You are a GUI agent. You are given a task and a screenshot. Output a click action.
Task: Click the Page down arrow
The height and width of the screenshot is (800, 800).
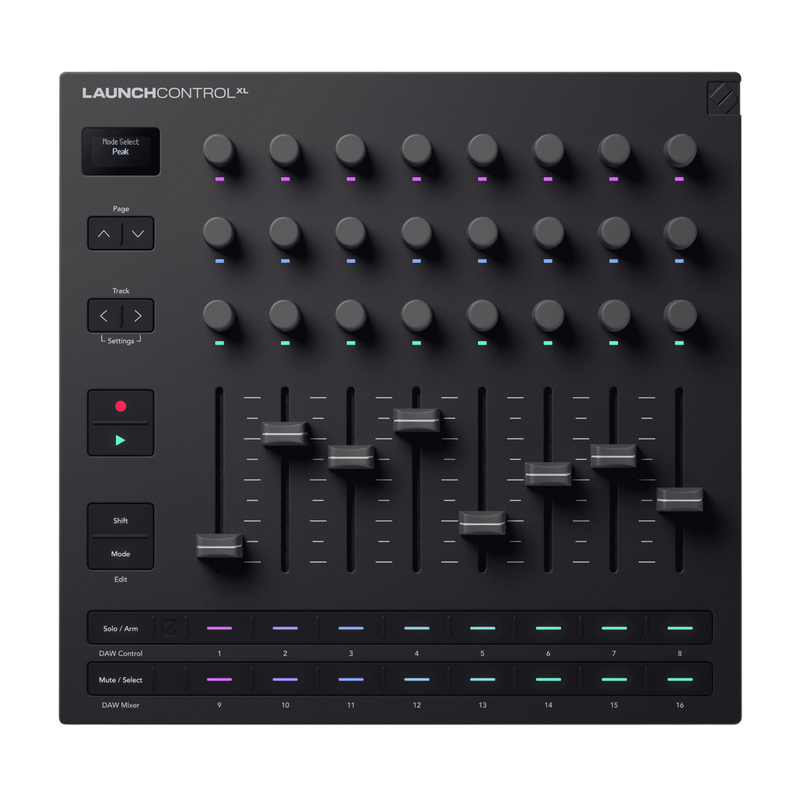click(138, 234)
